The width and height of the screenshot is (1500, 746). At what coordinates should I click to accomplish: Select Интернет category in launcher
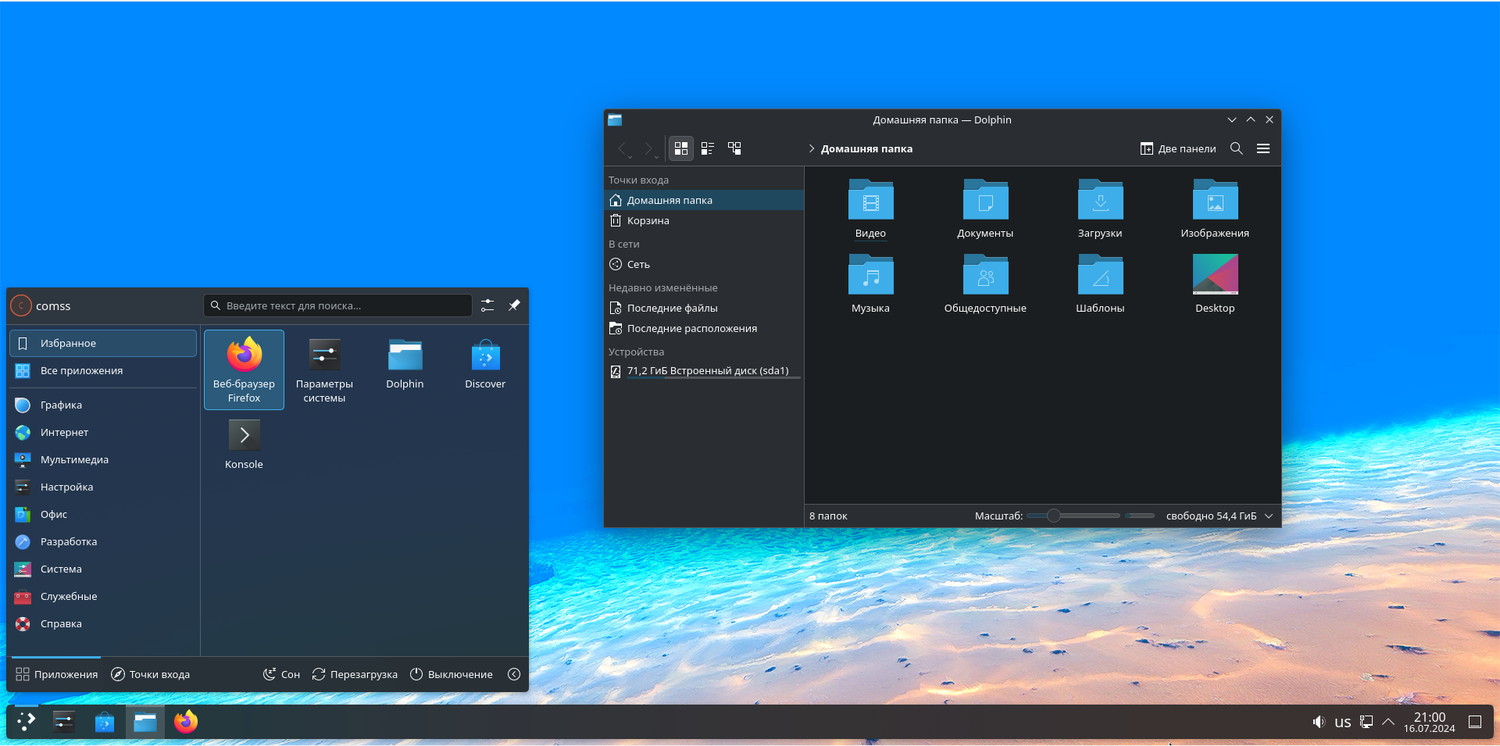tap(103, 432)
